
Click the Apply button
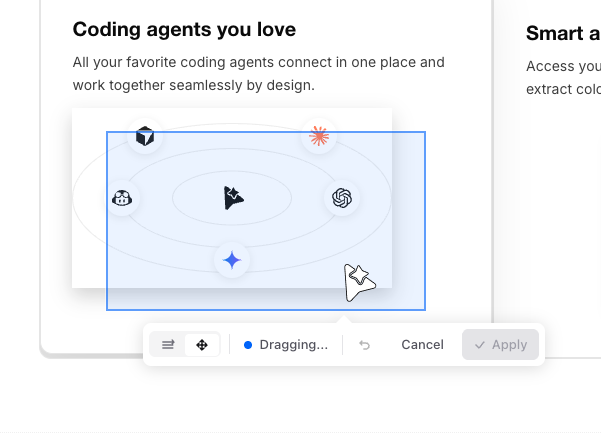pyautogui.click(x=500, y=345)
